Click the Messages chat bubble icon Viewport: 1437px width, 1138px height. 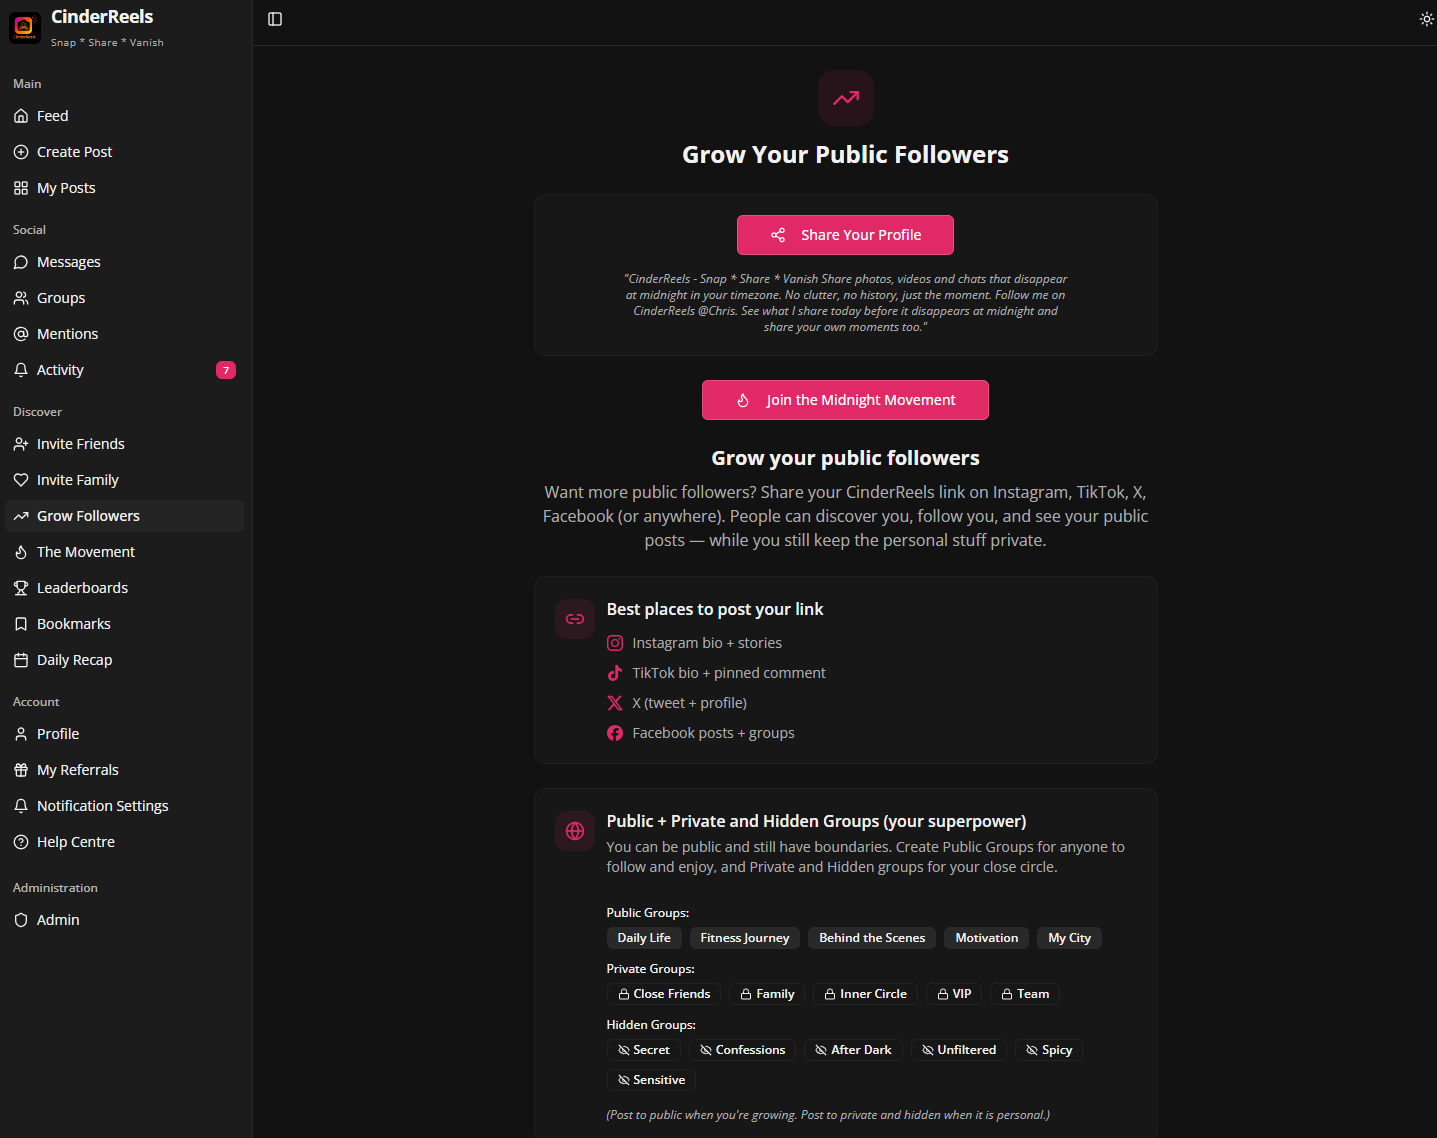tap(21, 262)
